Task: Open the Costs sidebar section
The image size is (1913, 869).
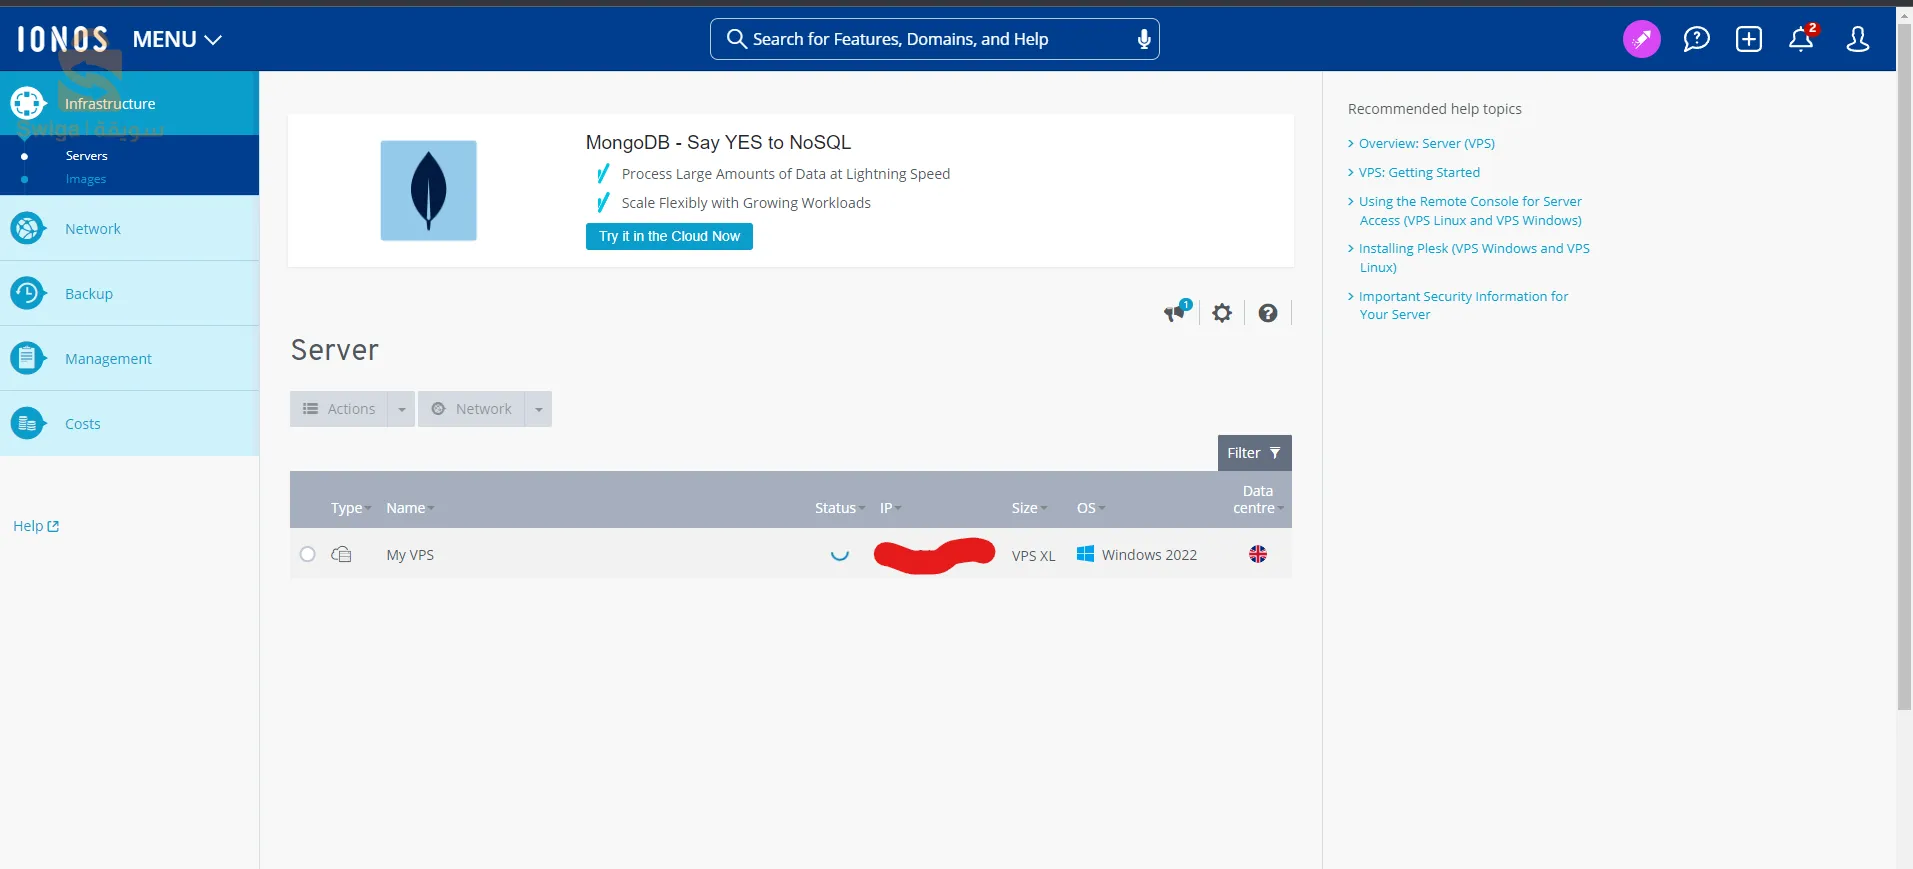Action: click(83, 424)
